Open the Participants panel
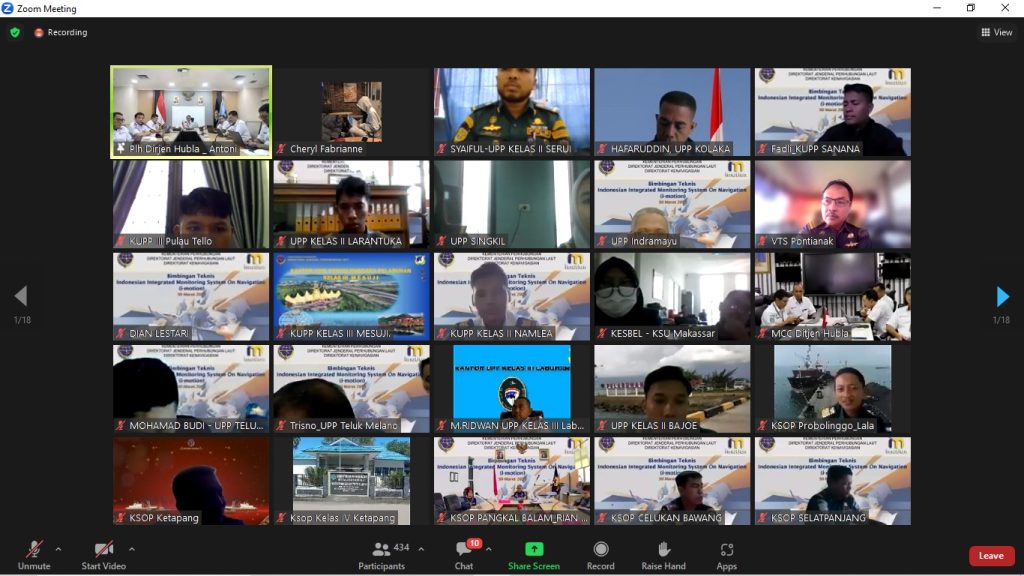The image size is (1024, 576). 382,555
